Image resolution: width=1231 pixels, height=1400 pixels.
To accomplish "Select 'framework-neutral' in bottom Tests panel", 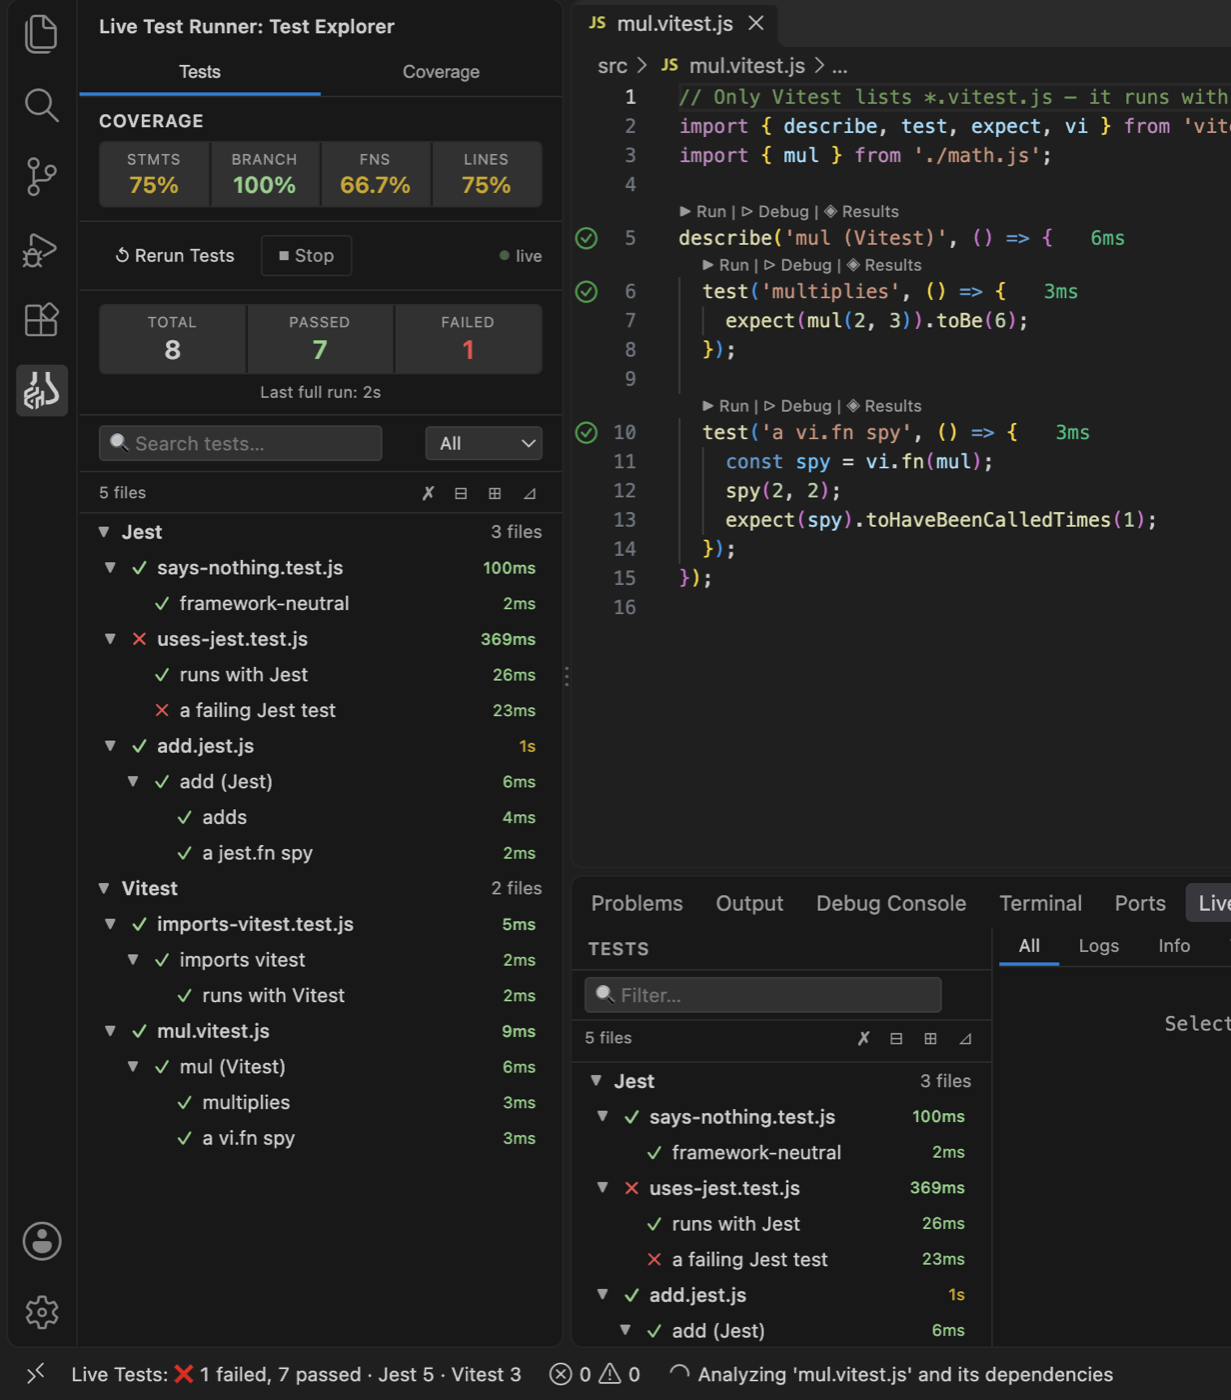I will coord(780,1152).
